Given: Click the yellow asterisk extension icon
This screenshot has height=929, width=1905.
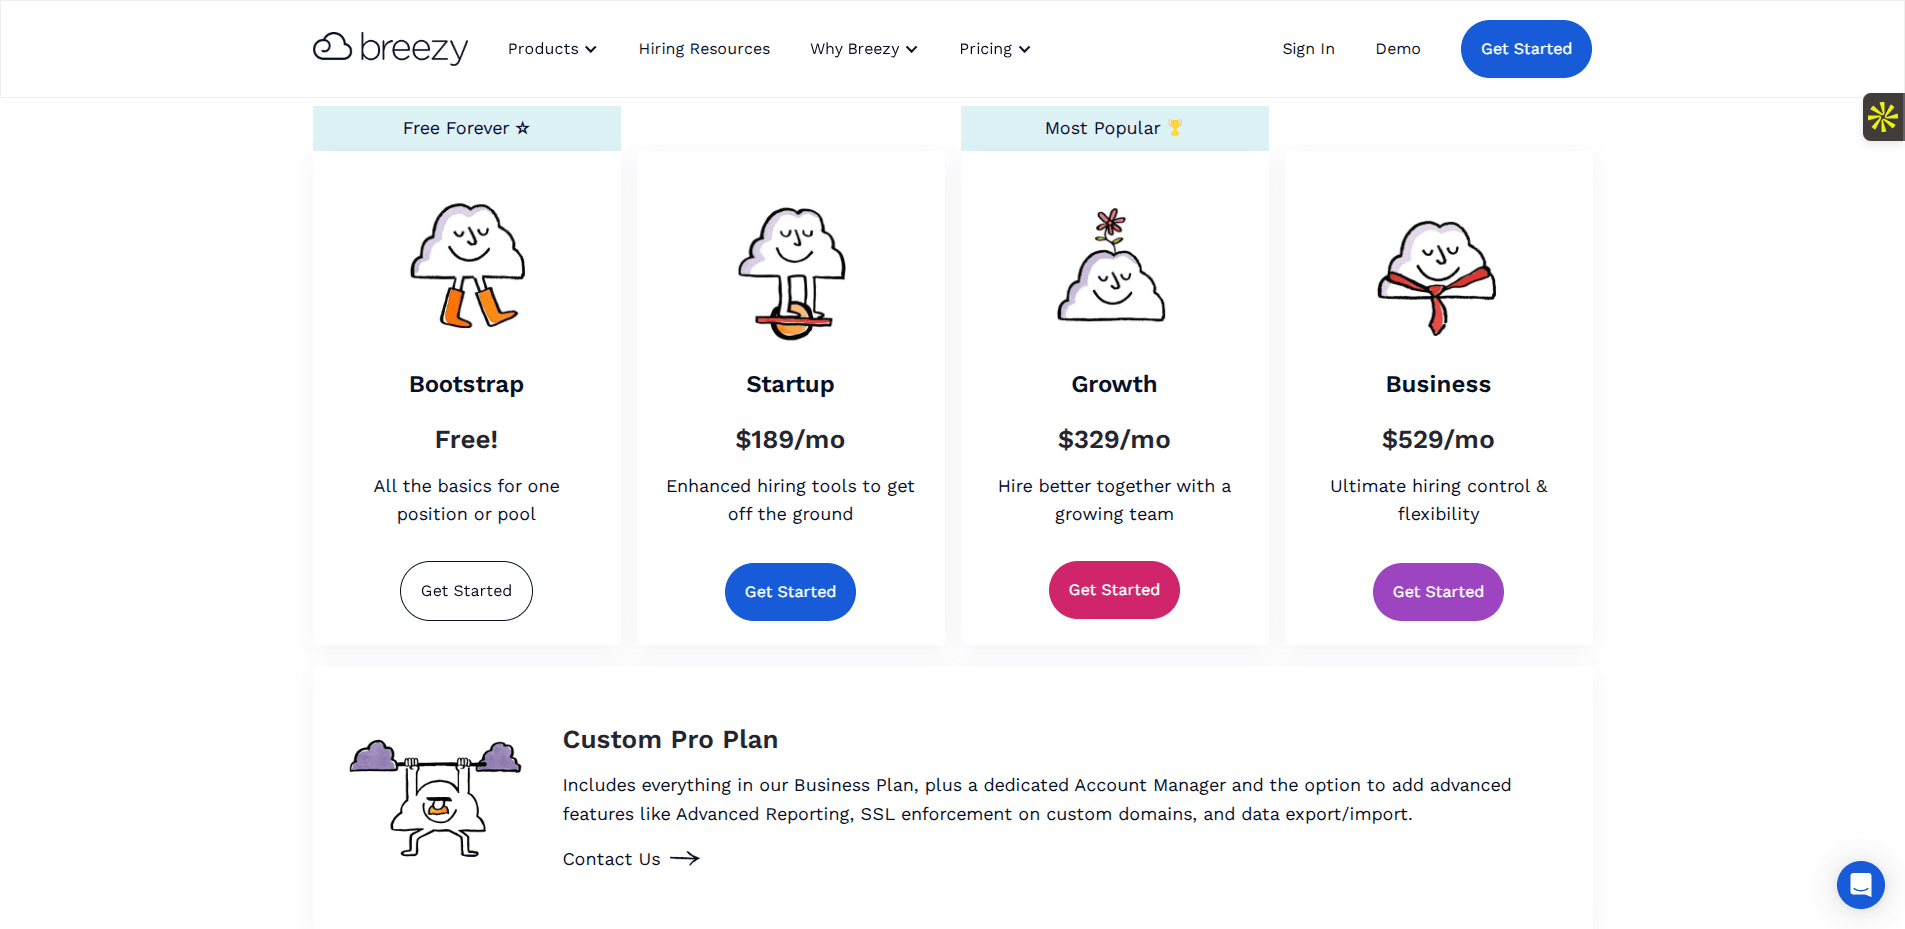Looking at the screenshot, I should 1883,117.
